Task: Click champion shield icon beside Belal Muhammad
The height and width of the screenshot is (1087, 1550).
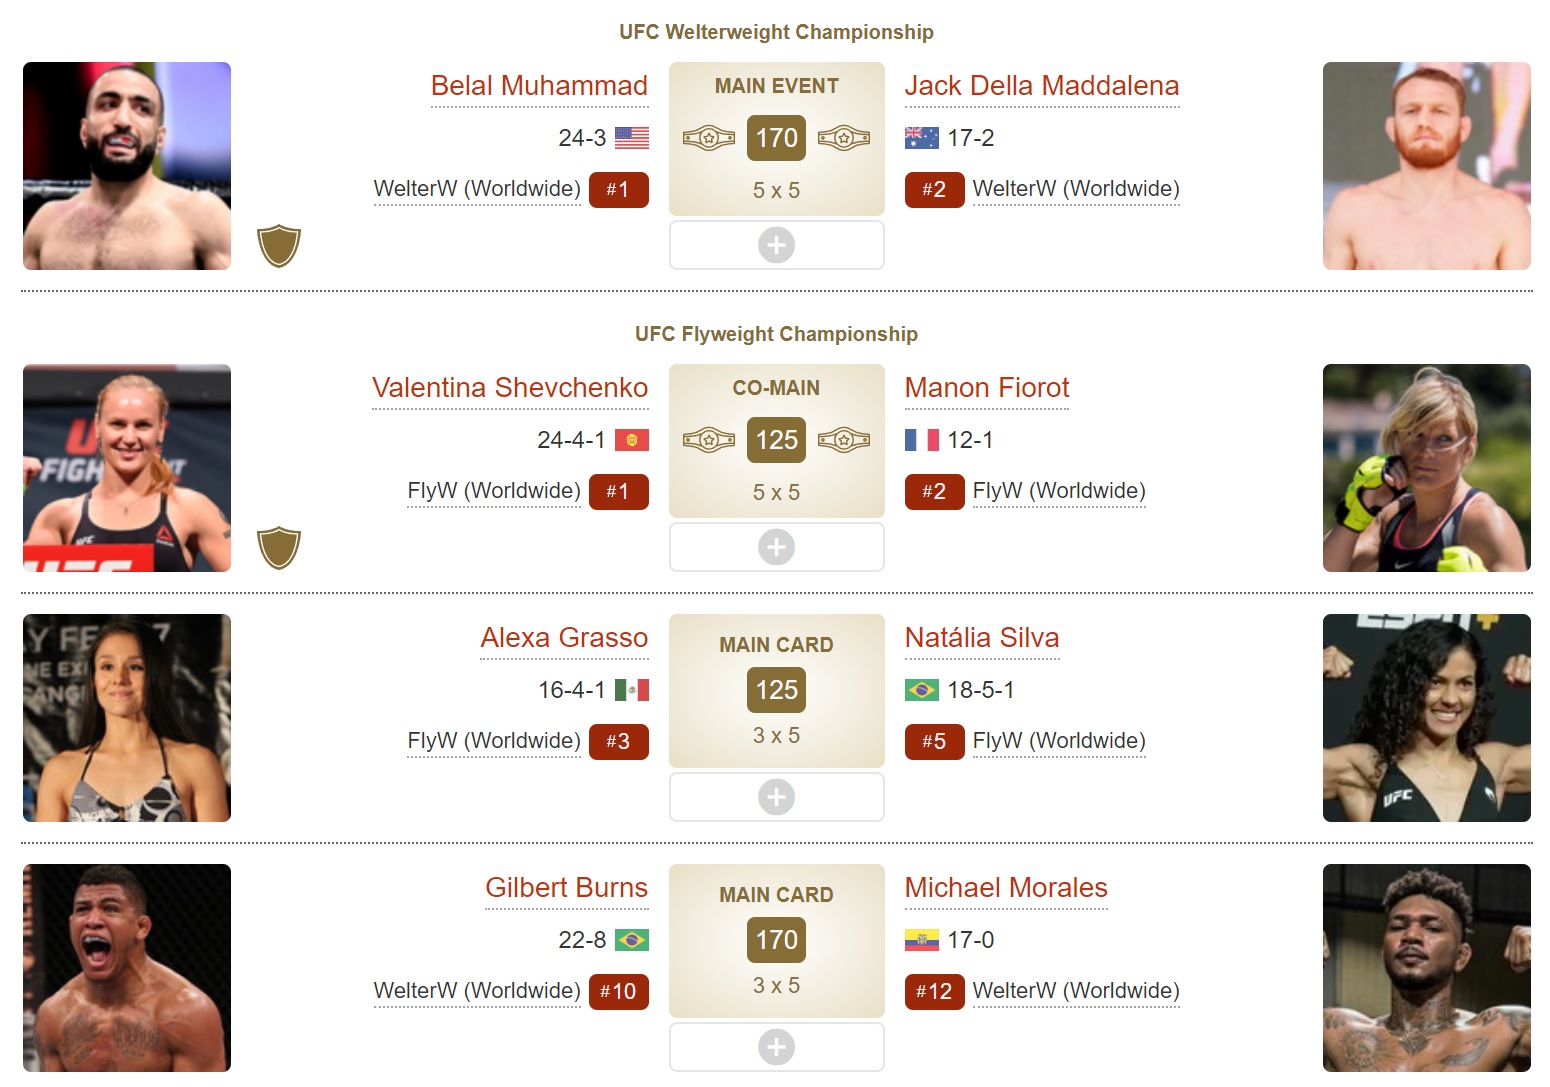Action: [279, 246]
